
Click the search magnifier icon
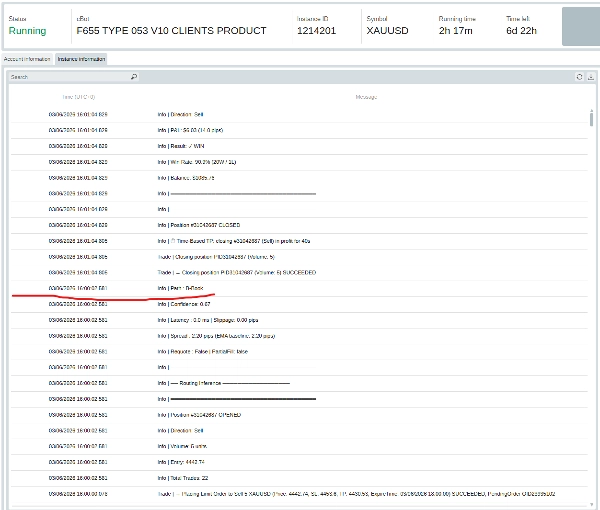pyautogui.click(x=134, y=77)
